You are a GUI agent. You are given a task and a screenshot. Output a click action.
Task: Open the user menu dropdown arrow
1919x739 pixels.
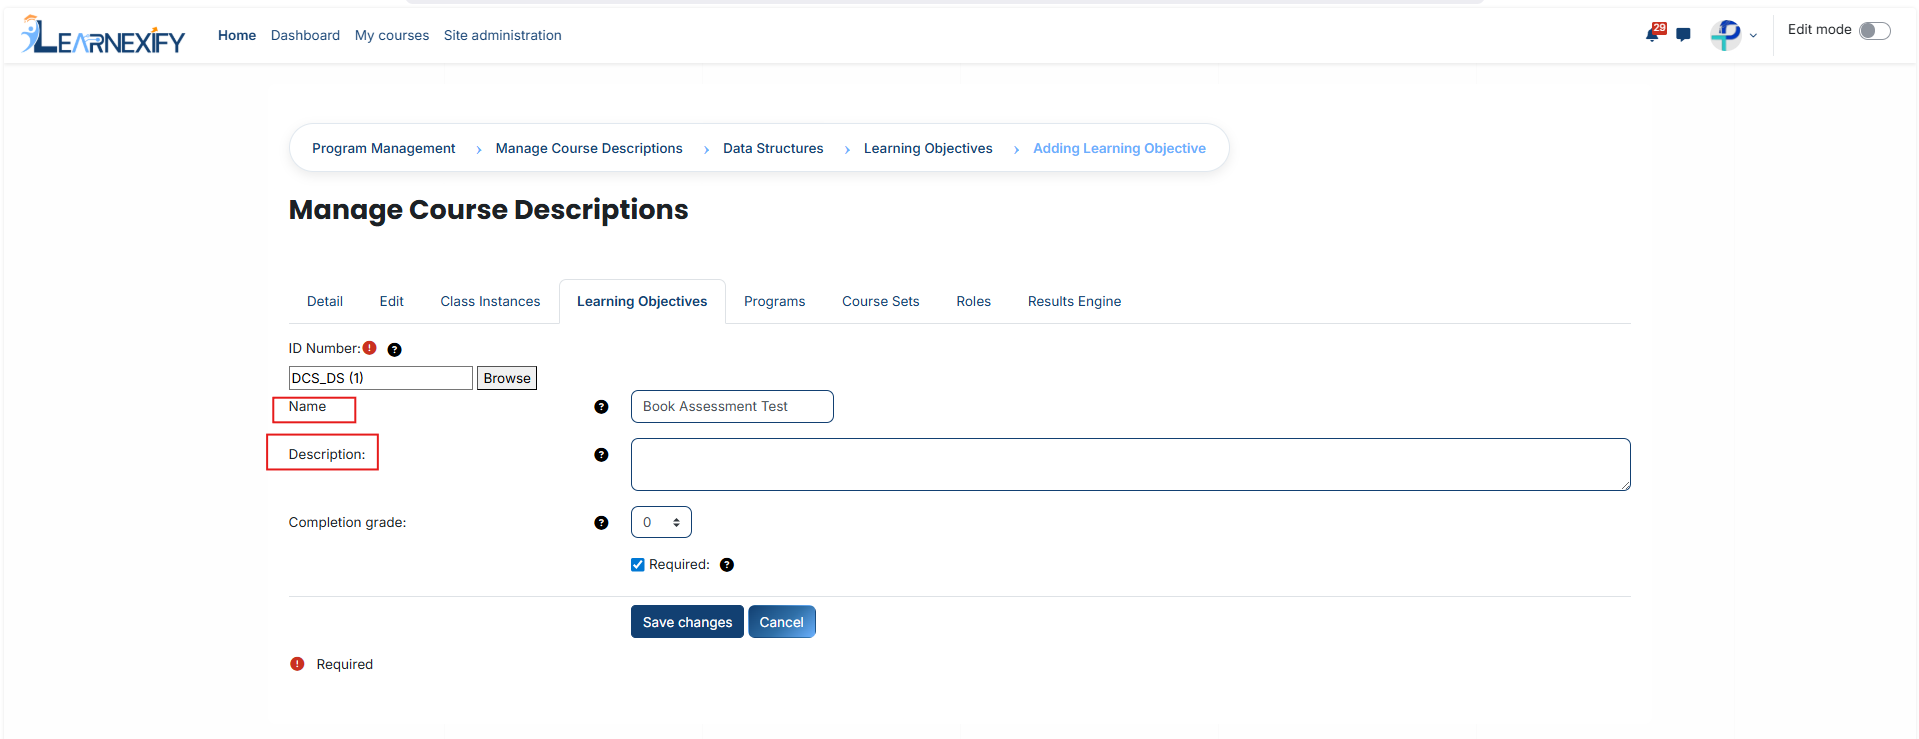[x=1753, y=36]
